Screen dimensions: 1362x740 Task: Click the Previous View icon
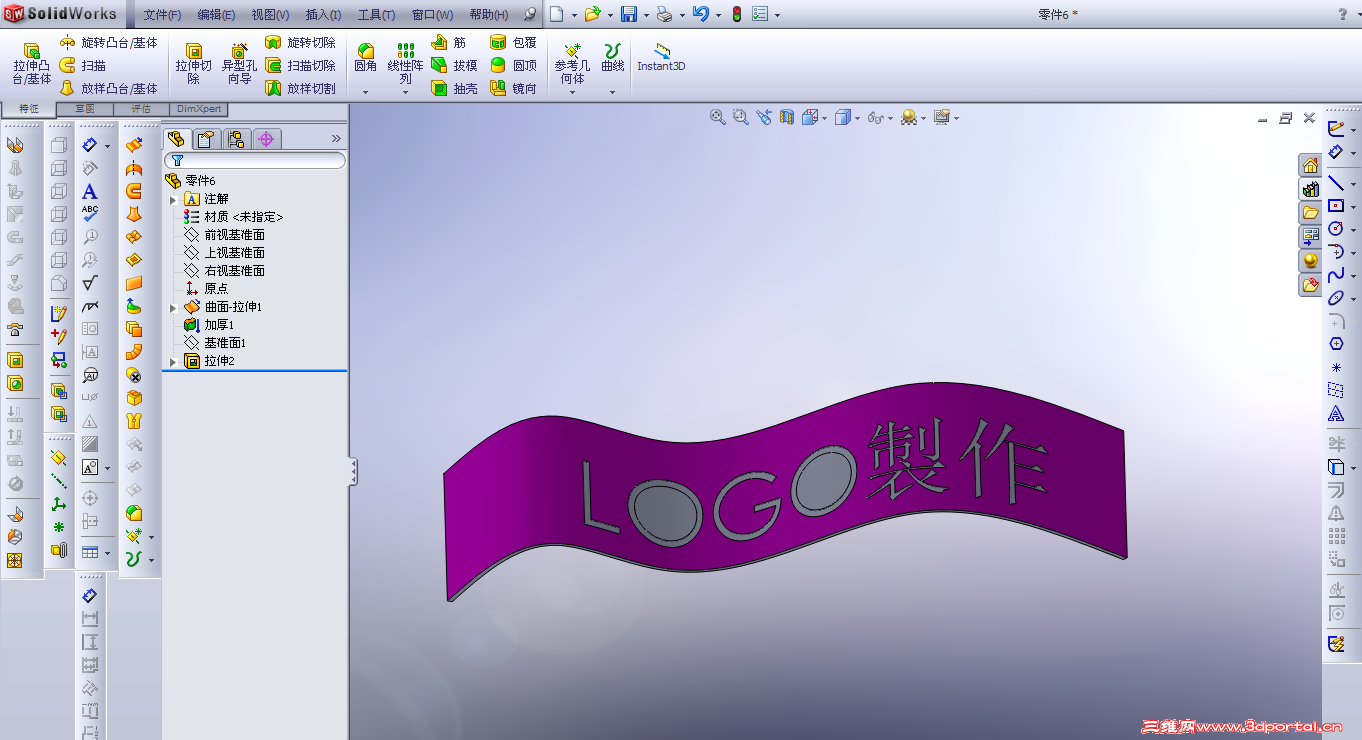coord(764,117)
